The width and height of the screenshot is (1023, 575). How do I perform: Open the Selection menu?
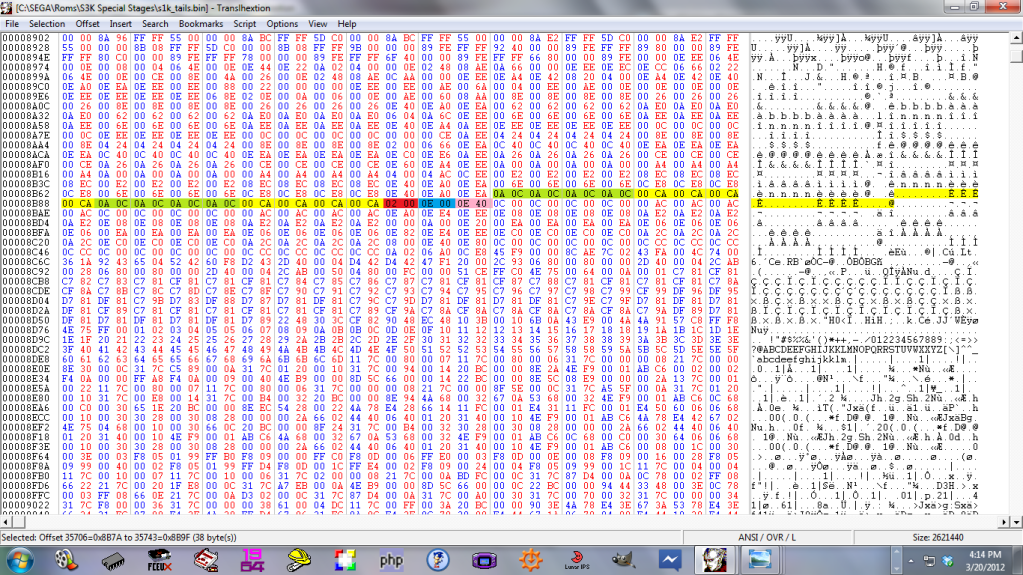coord(47,23)
